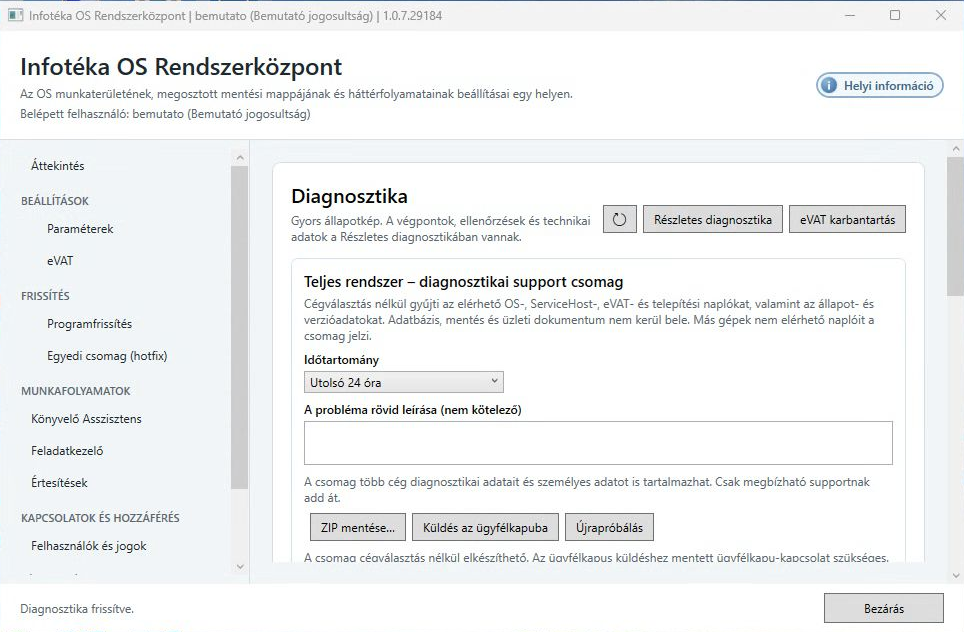Click the ZIP mentése... button
This screenshot has height=632, width=964.
[358, 527]
